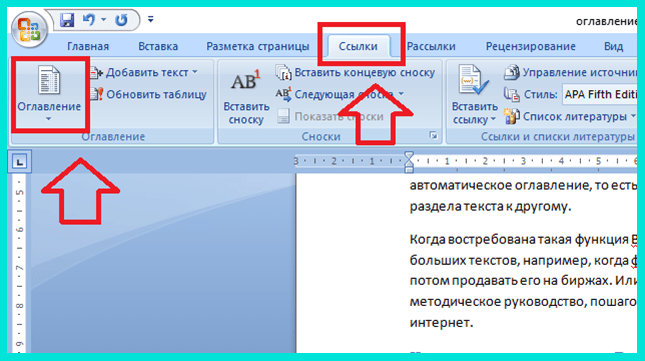Click the Обновить таблицу icon
This screenshot has height=361, width=645.
[x=96, y=95]
